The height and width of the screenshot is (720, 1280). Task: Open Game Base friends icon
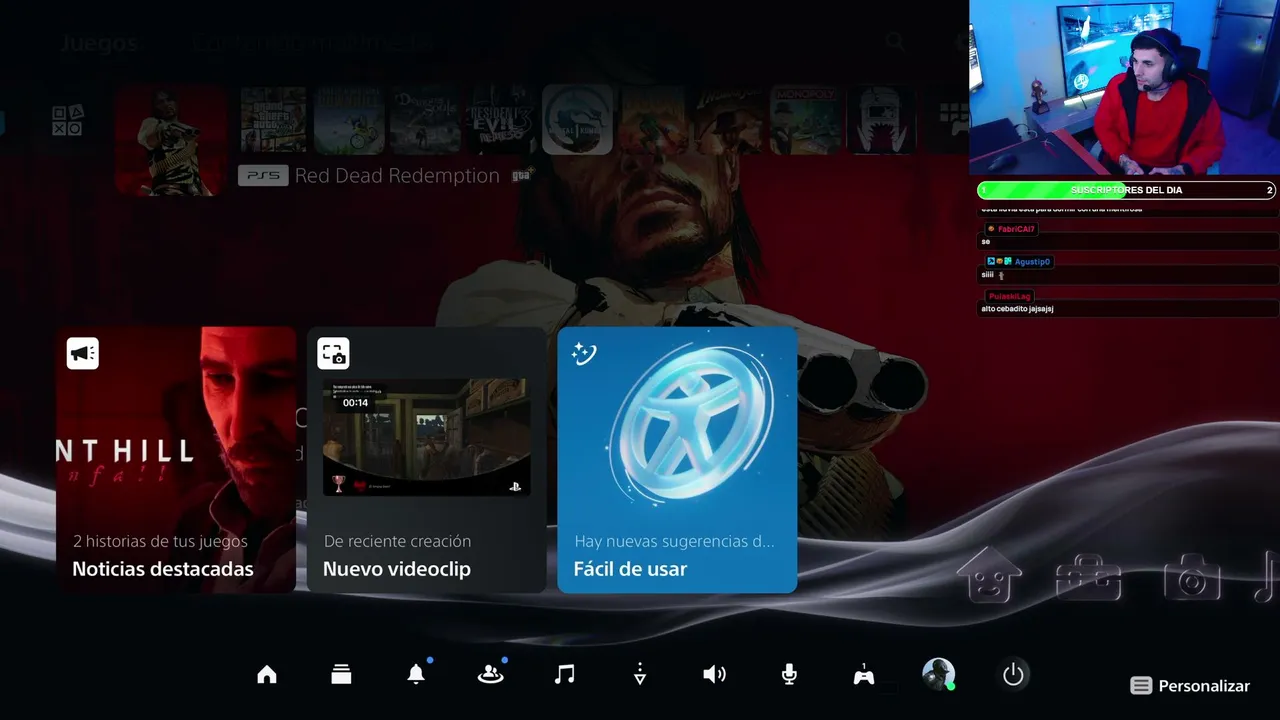490,675
